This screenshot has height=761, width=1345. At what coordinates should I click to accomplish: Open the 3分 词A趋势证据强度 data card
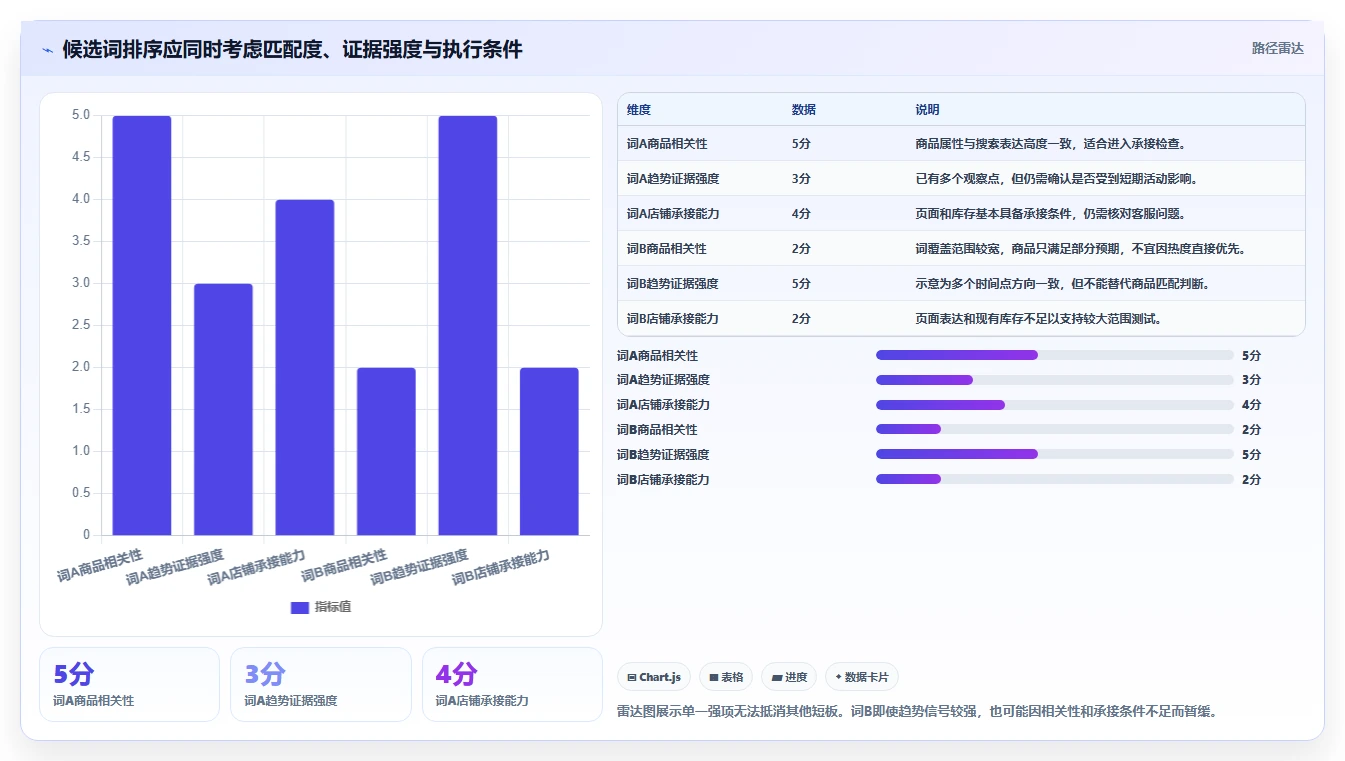[321, 684]
